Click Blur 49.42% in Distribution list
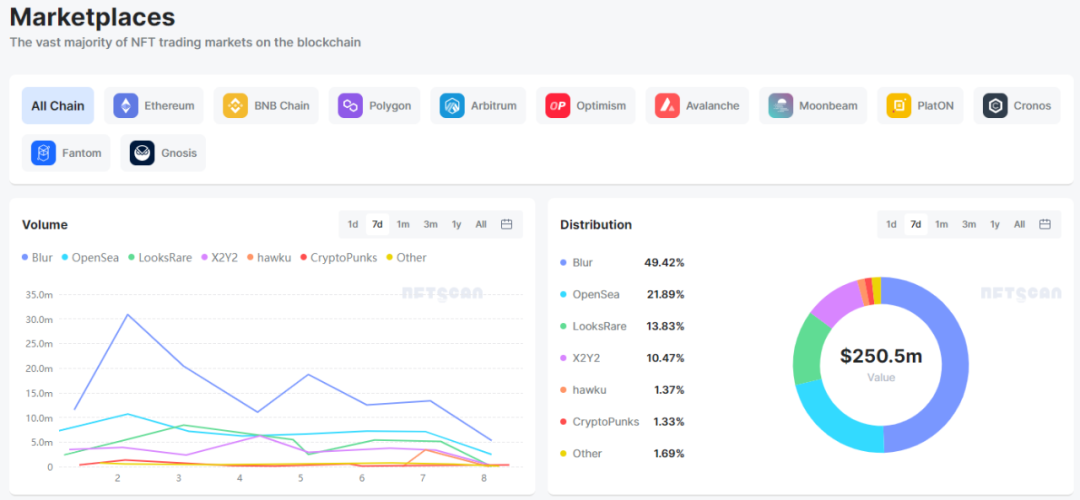The width and height of the screenshot is (1080, 500). point(622,262)
